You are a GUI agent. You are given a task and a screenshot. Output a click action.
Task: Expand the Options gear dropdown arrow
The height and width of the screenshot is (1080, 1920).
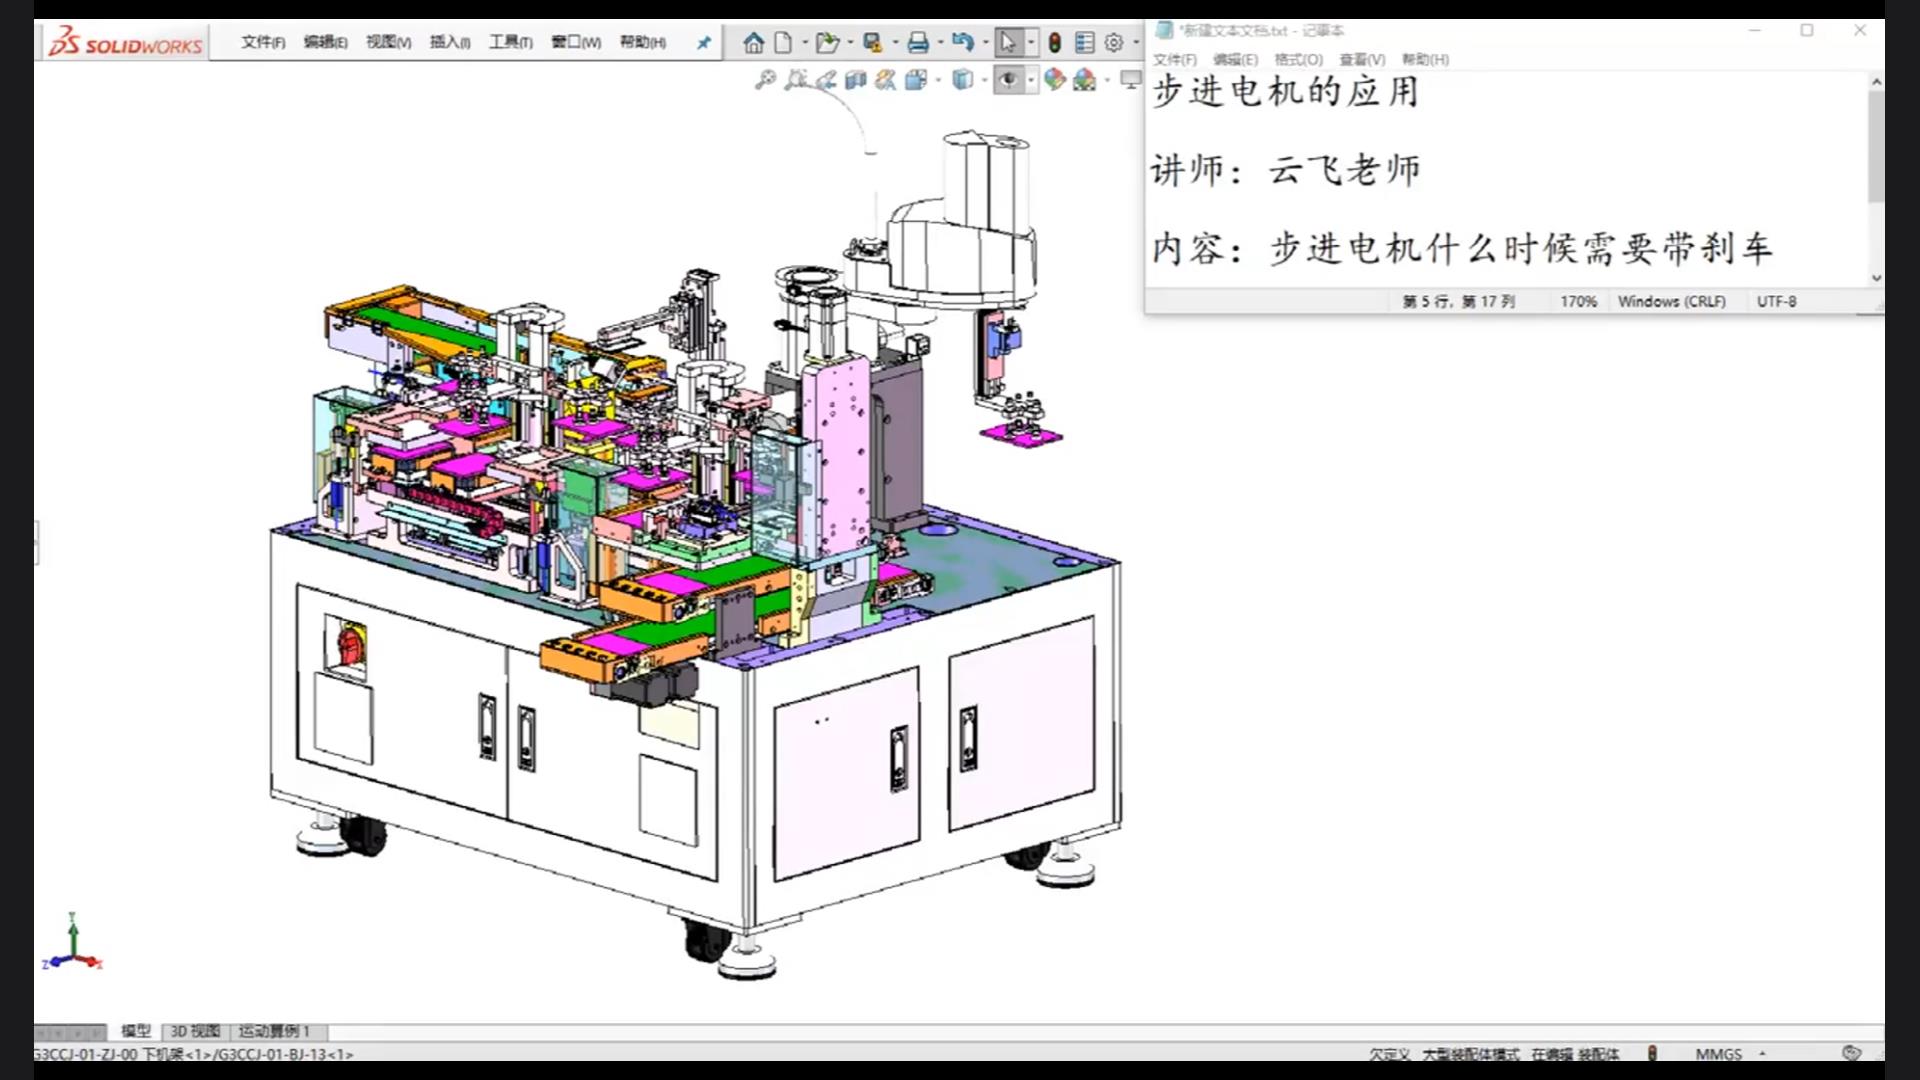pyautogui.click(x=1135, y=43)
